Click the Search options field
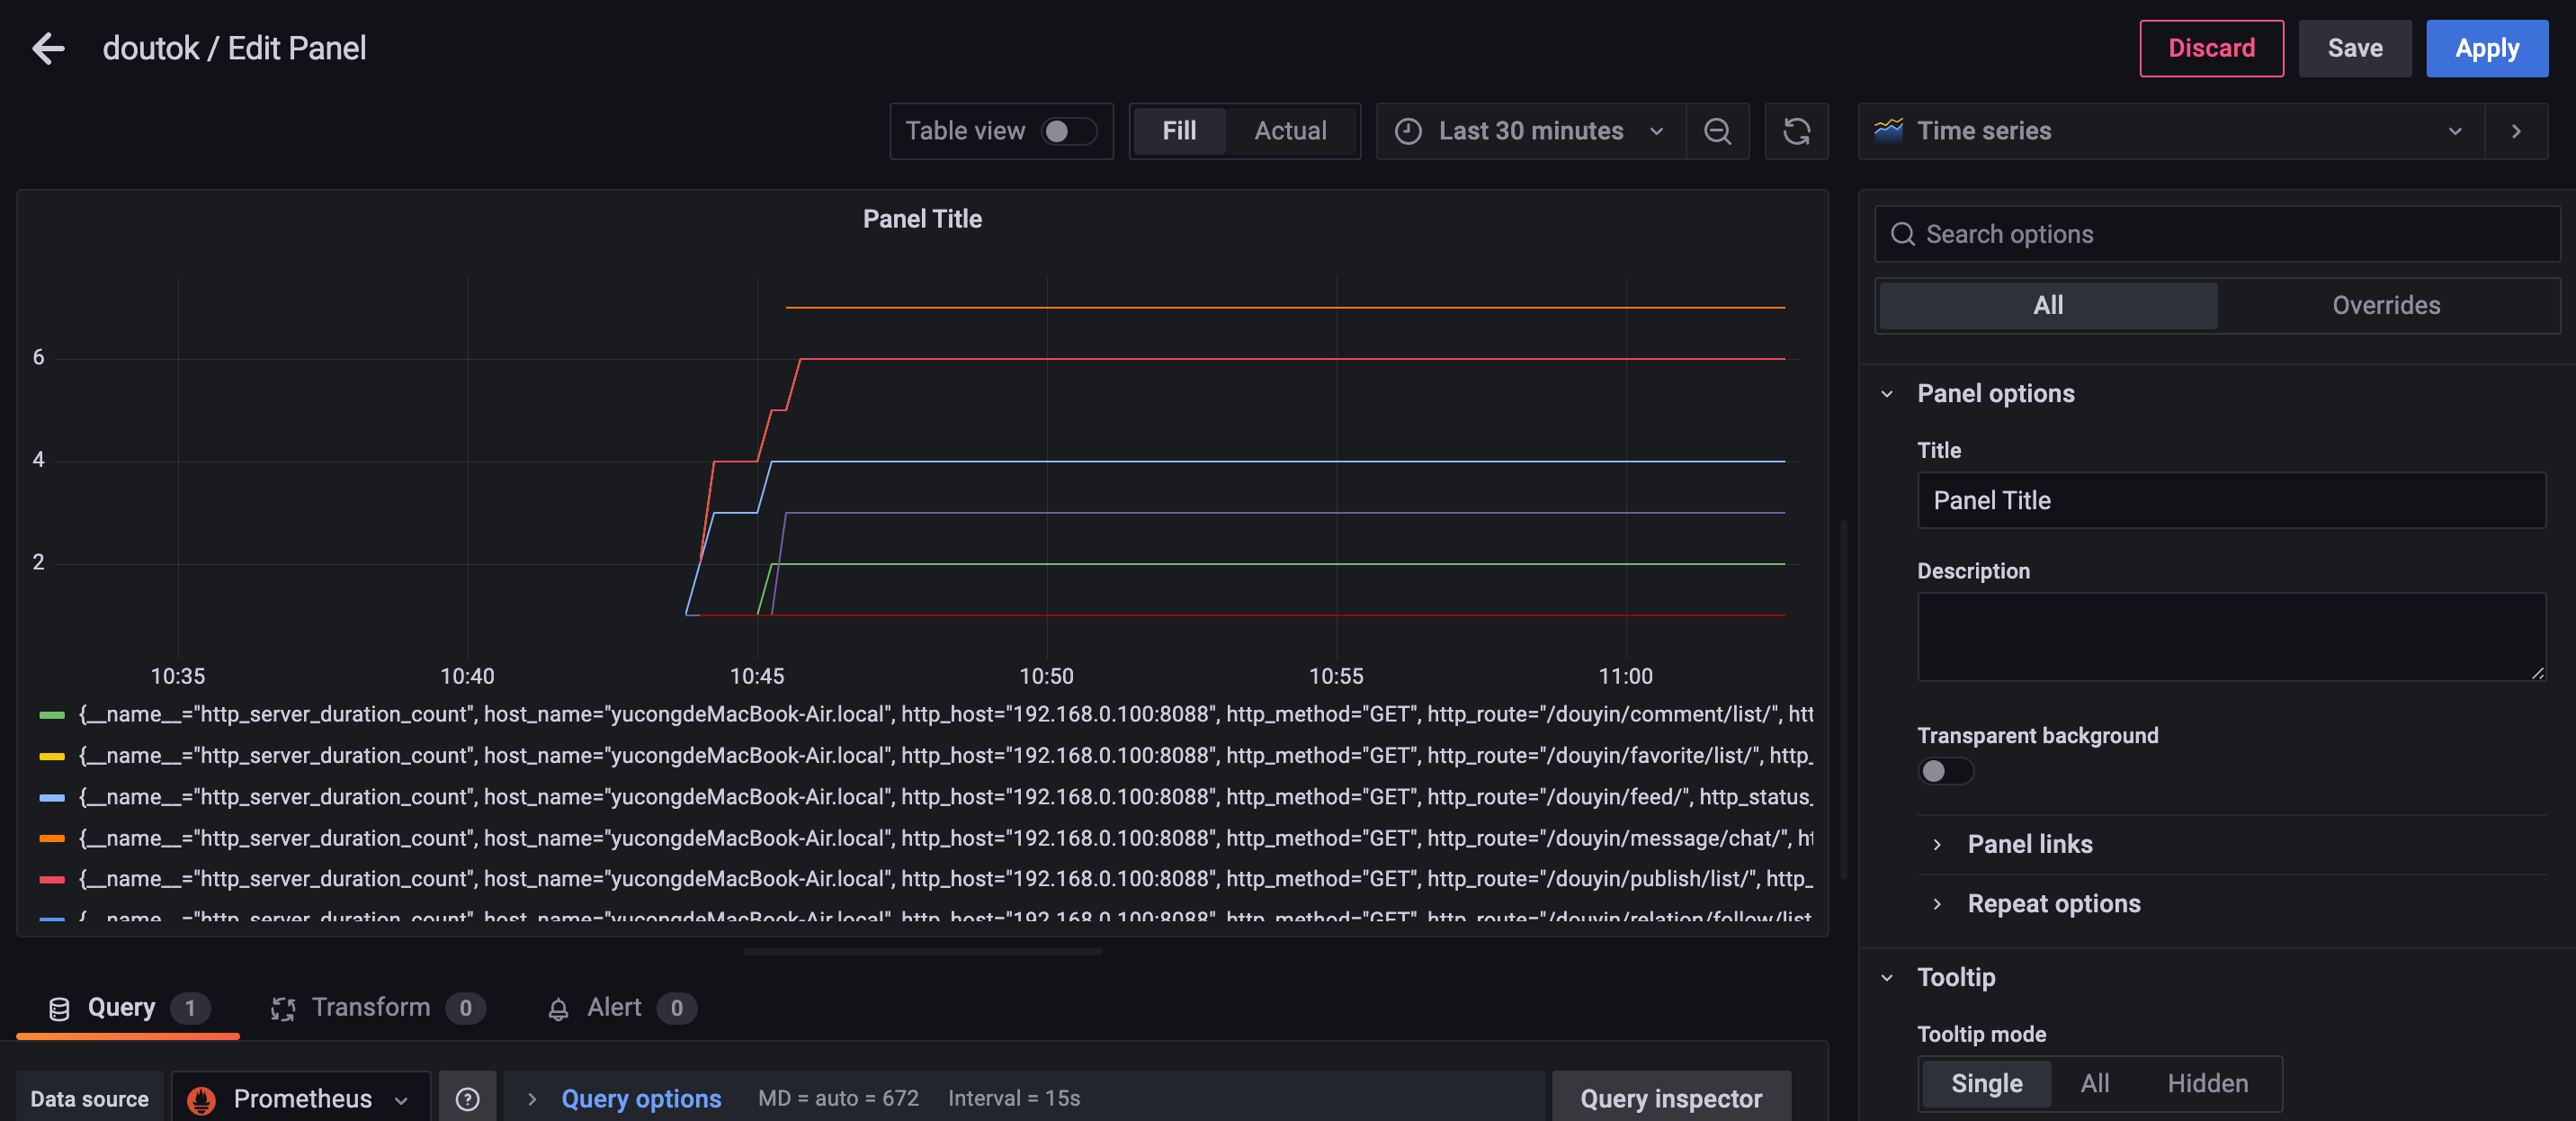The height and width of the screenshot is (1121, 2576). coord(2216,234)
